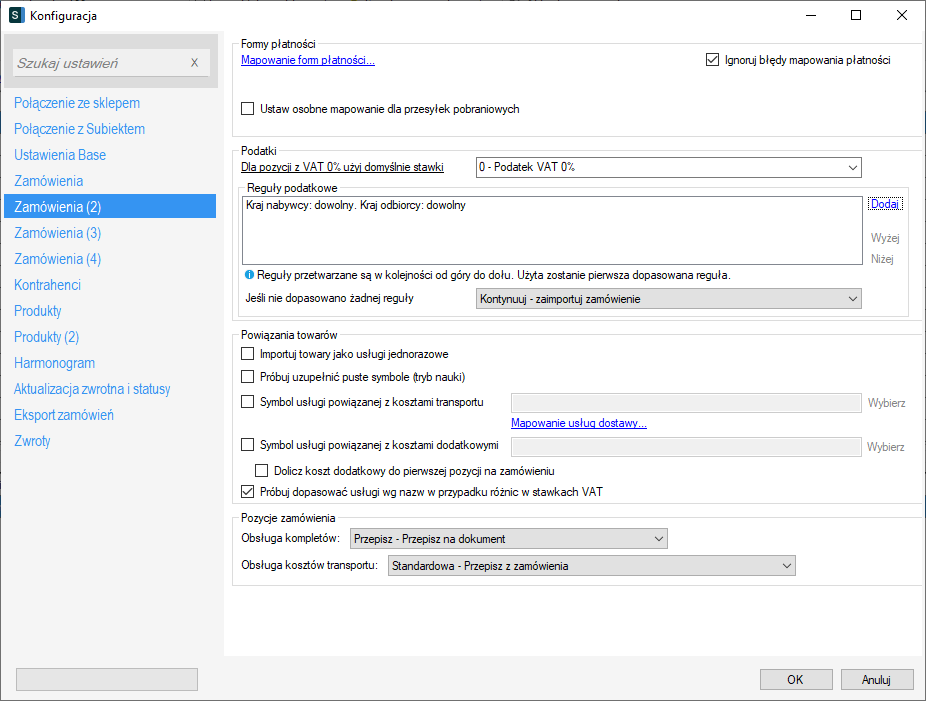The image size is (926, 701).
Task: Enable Importuj towary jako usługi jednorazowe
Action: pyautogui.click(x=249, y=354)
